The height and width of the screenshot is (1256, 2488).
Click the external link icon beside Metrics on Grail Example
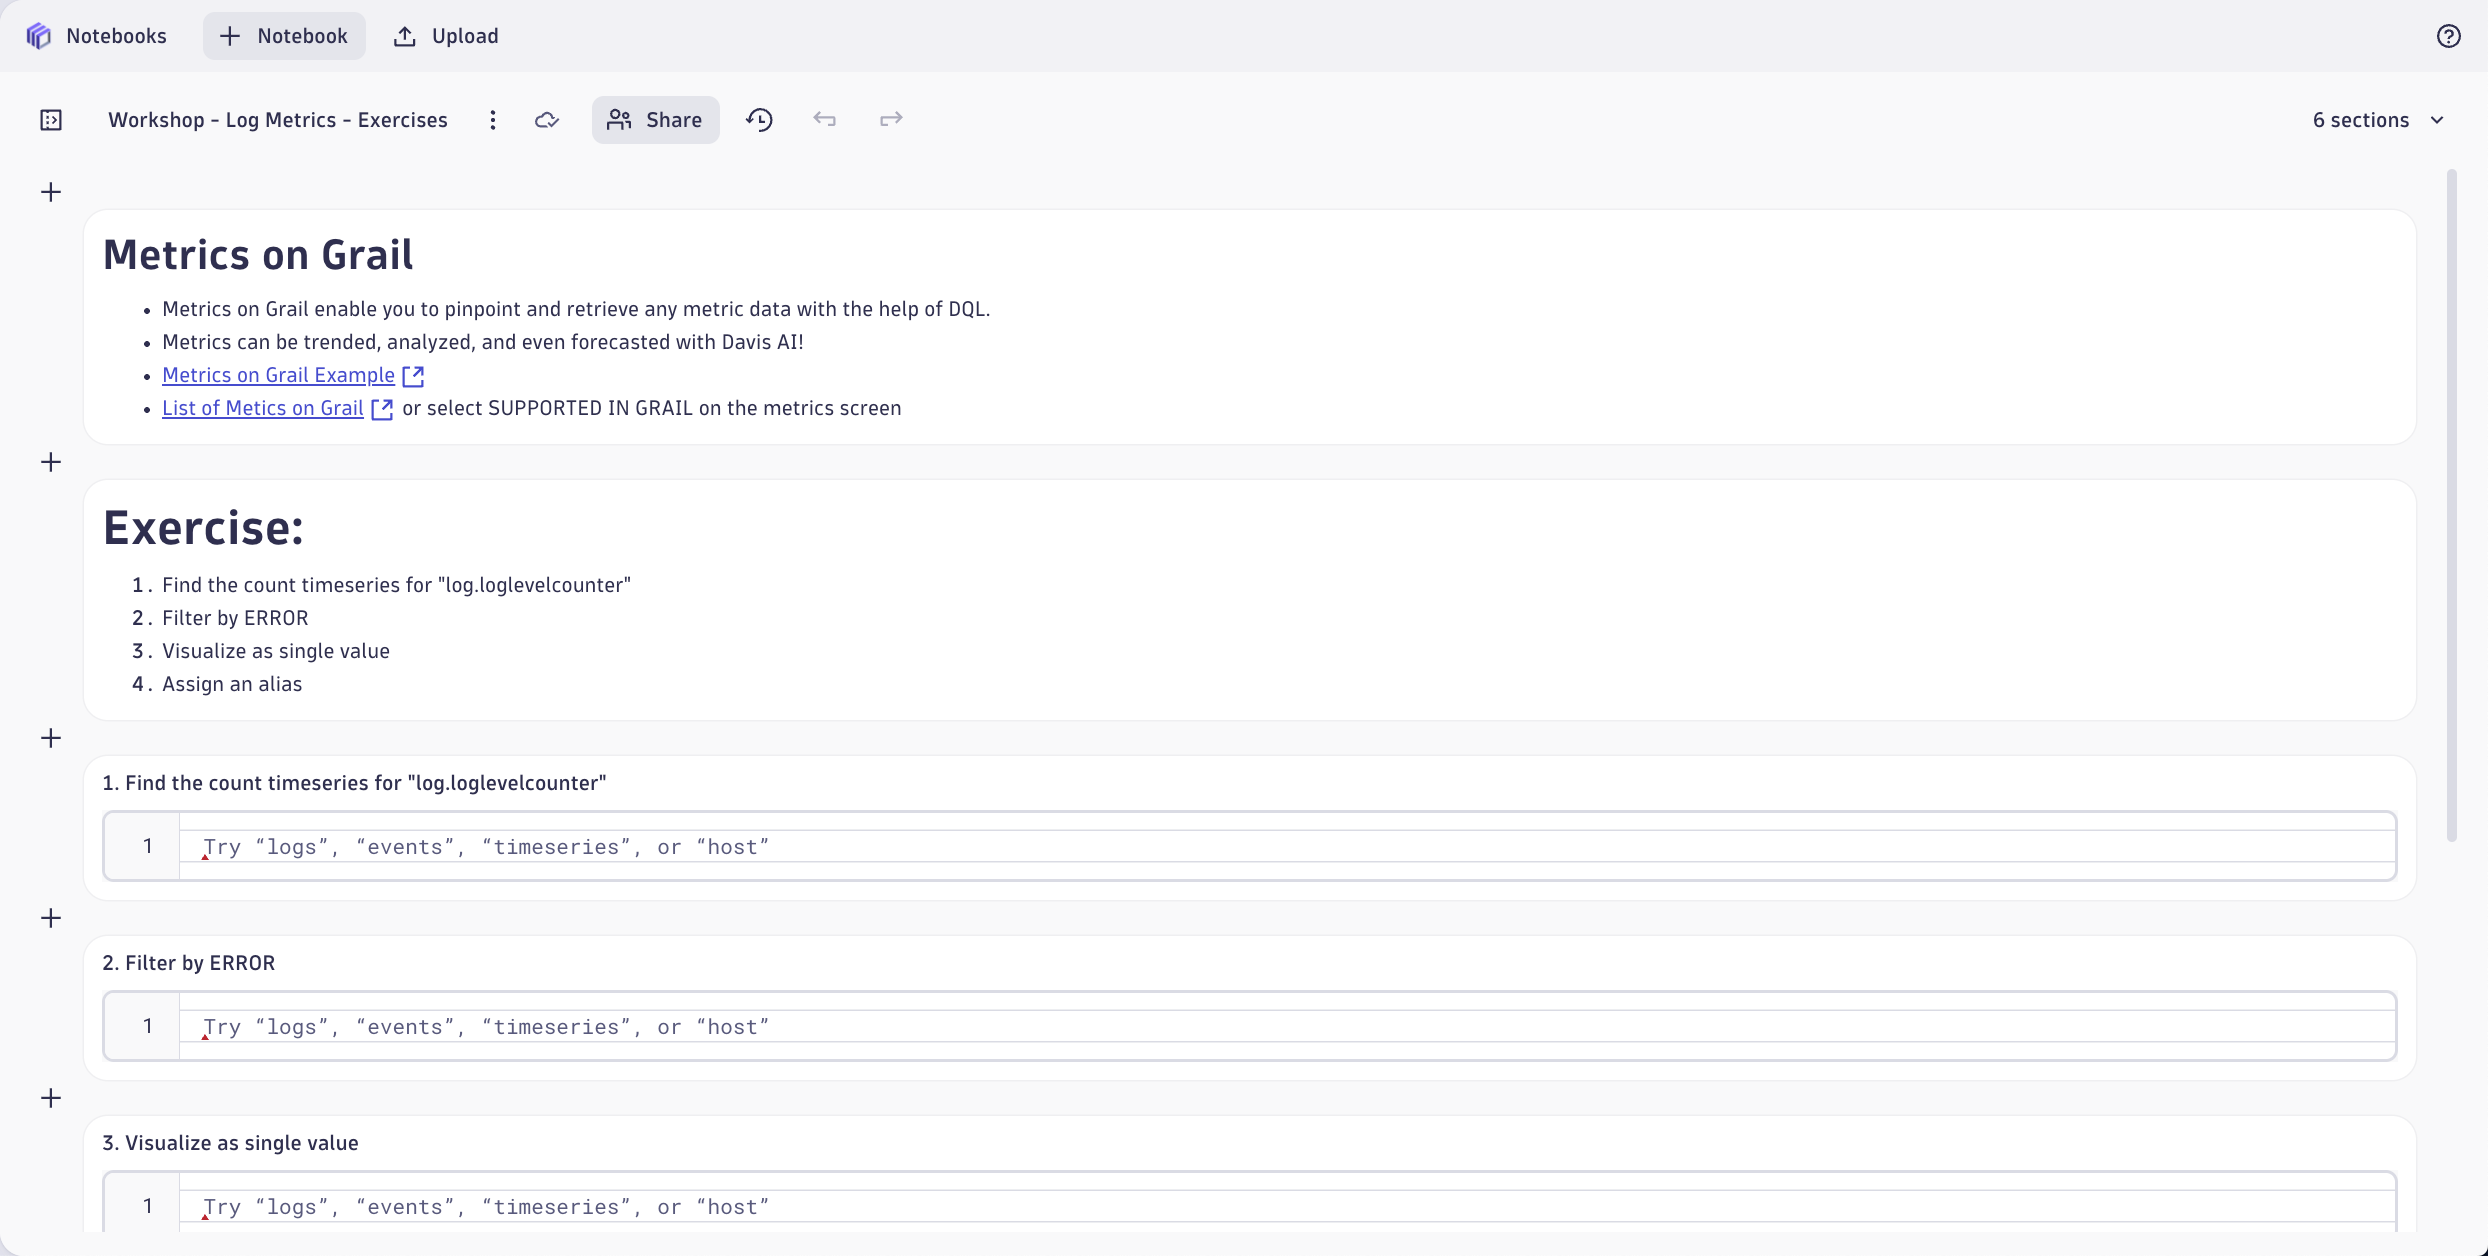pyautogui.click(x=413, y=376)
